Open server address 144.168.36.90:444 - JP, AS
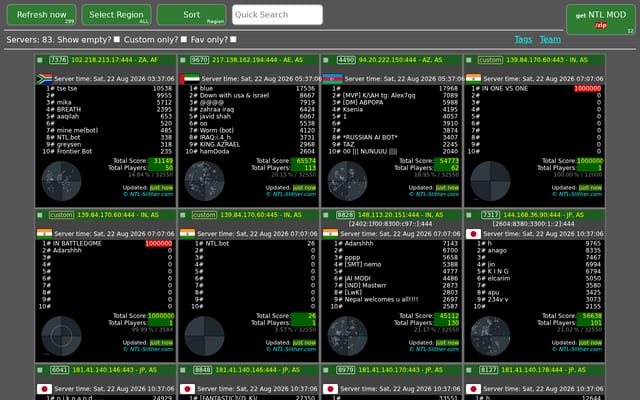This screenshot has height=400, width=640. 544,215
